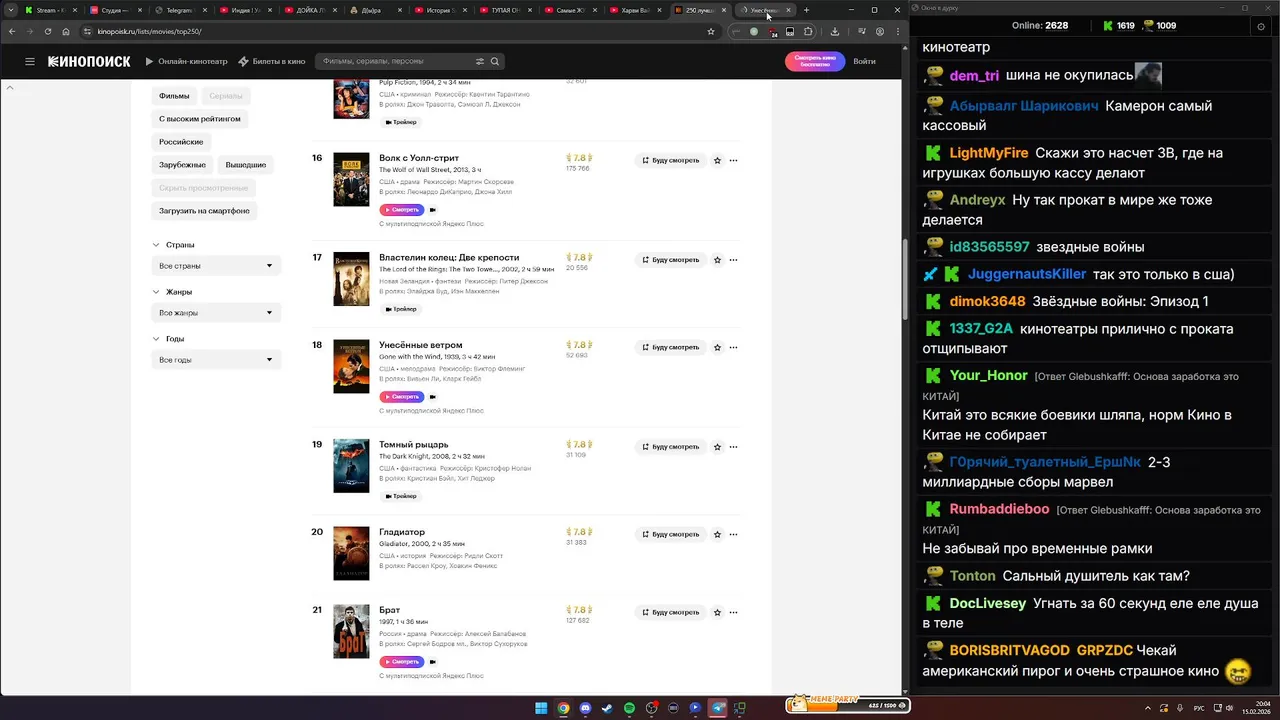Click Трейлер button under Темный рыцарь

[x=401, y=496]
